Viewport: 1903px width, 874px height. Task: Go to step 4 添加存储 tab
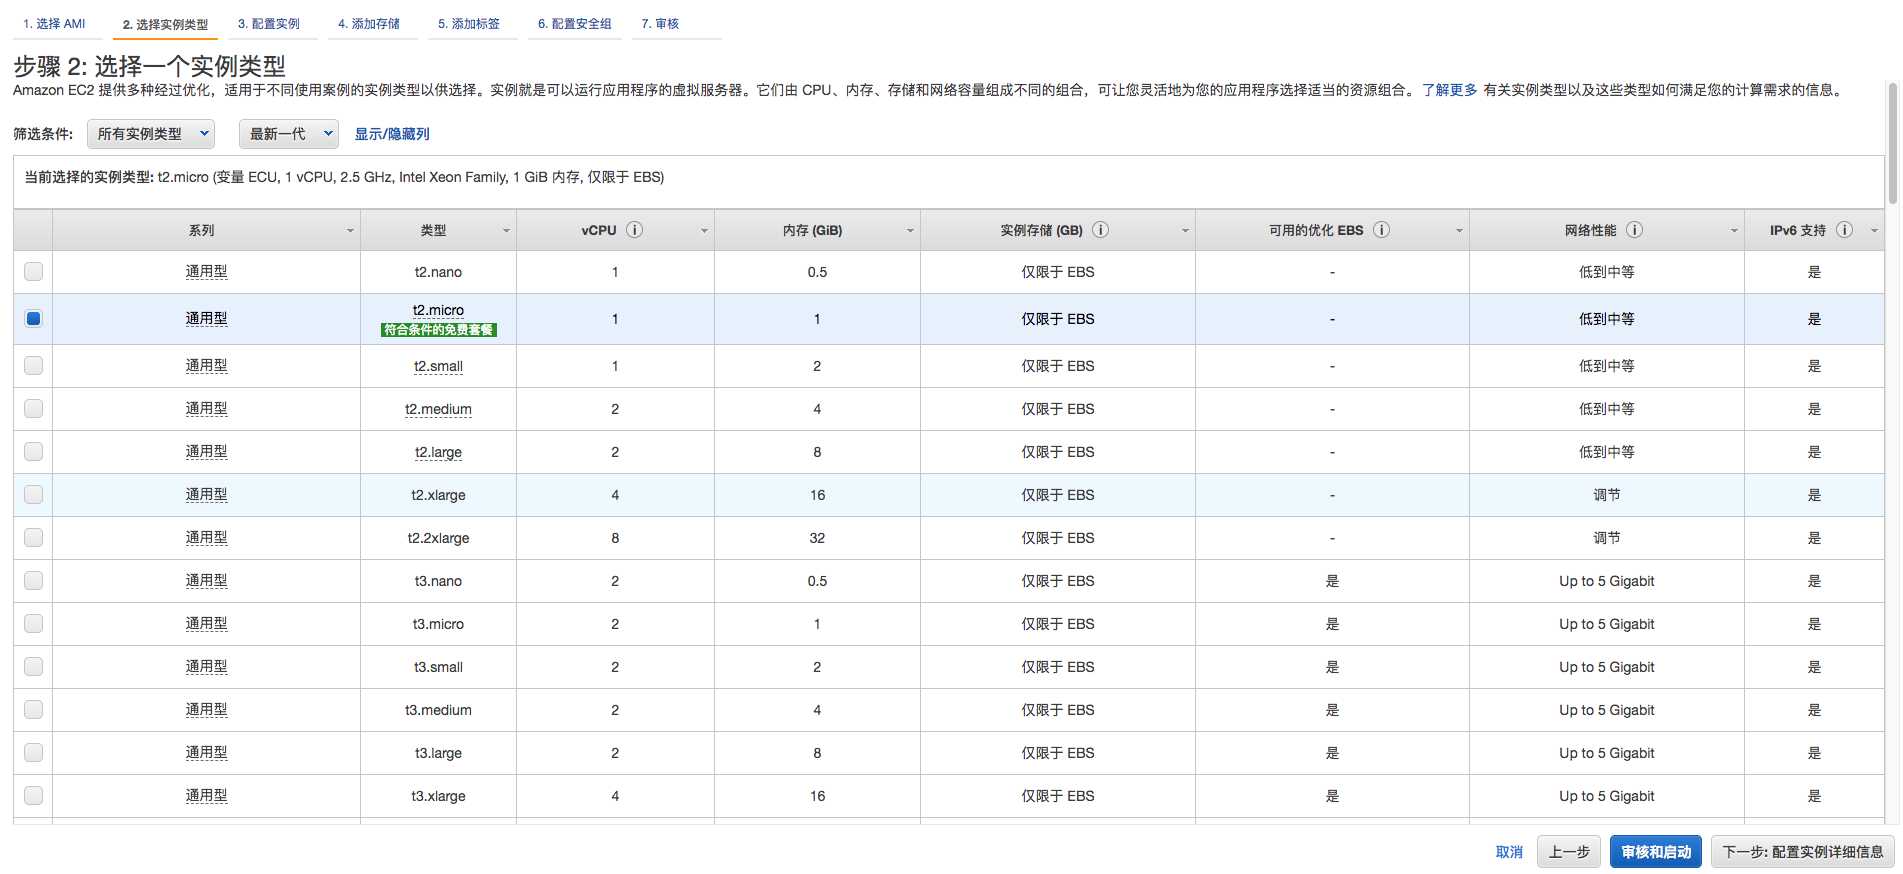(x=369, y=23)
